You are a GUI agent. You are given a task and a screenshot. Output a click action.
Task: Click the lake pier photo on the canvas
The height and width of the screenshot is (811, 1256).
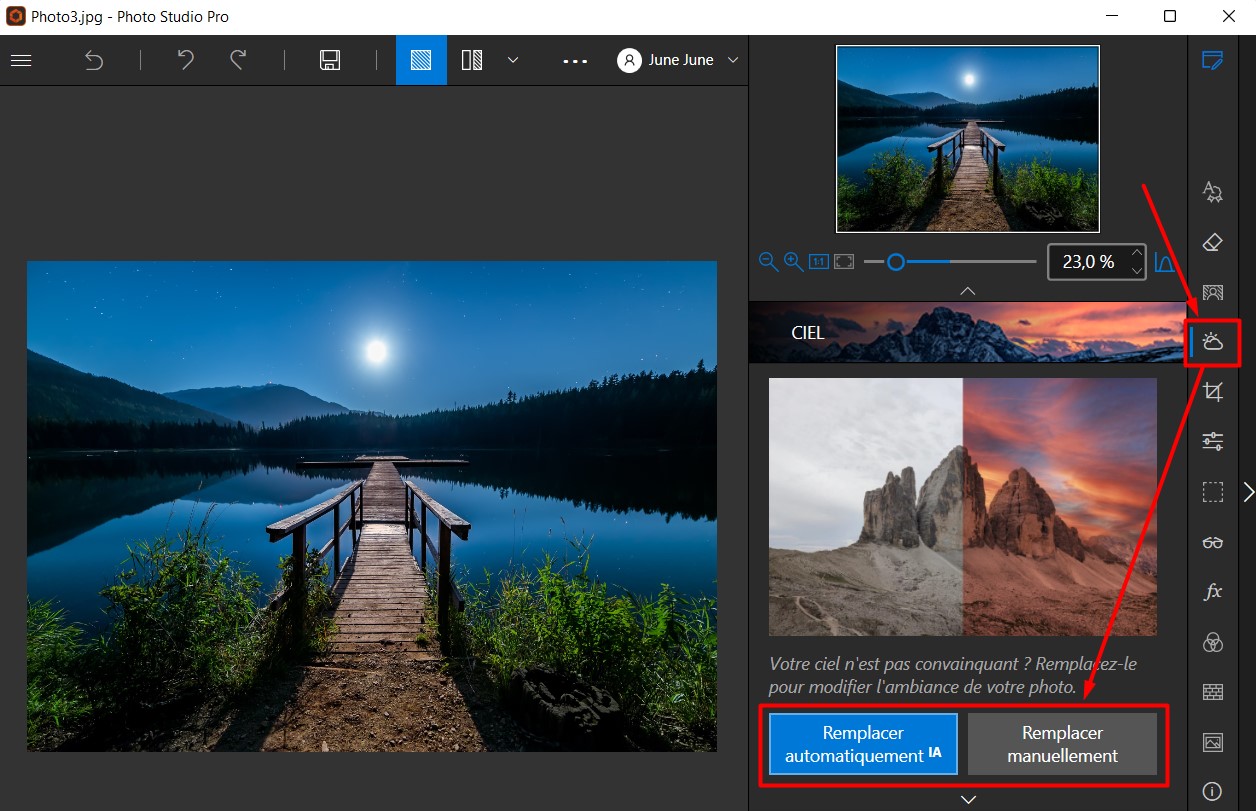point(372,506)
